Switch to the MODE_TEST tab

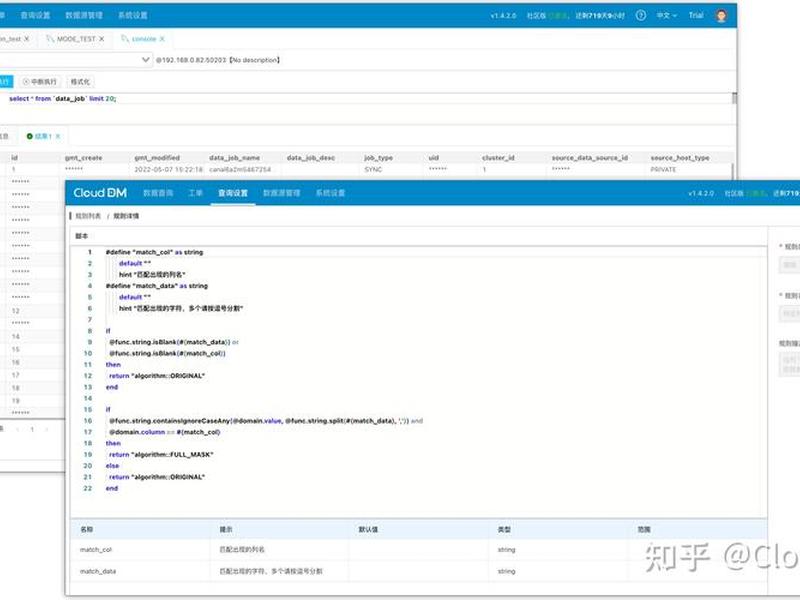point(76,39)
